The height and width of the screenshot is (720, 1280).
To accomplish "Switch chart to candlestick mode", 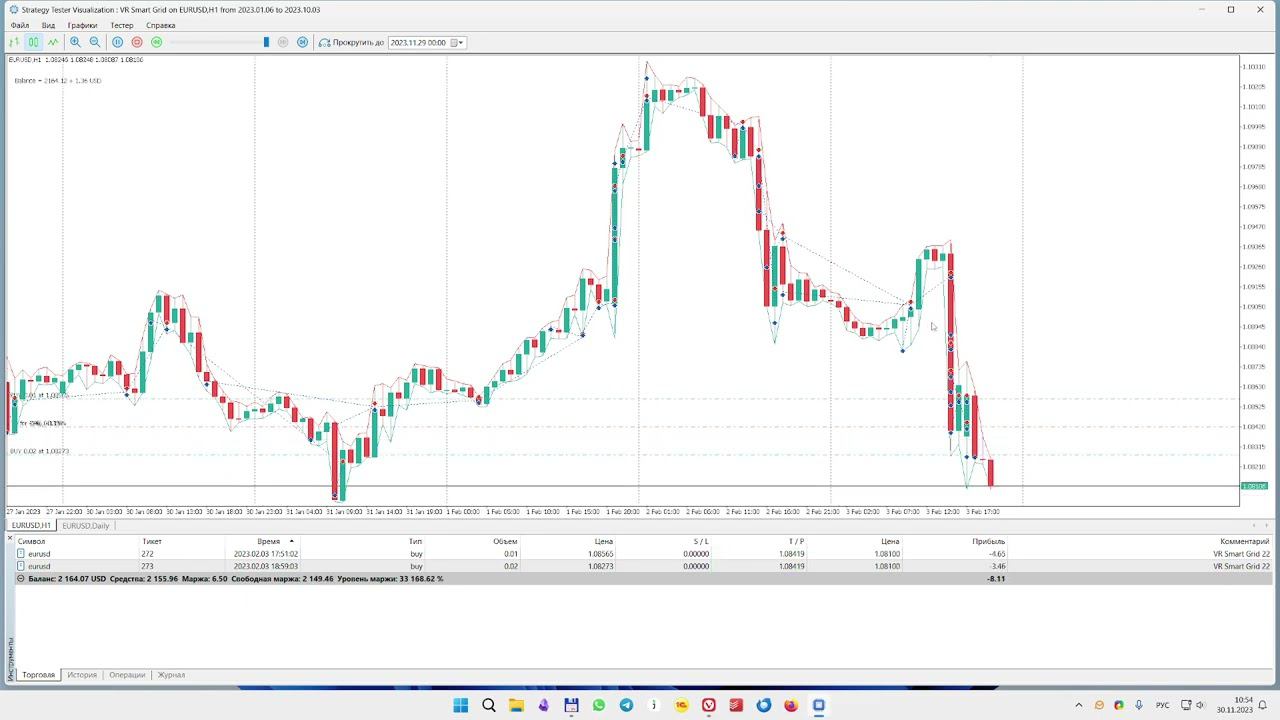I will click(33, 42).
